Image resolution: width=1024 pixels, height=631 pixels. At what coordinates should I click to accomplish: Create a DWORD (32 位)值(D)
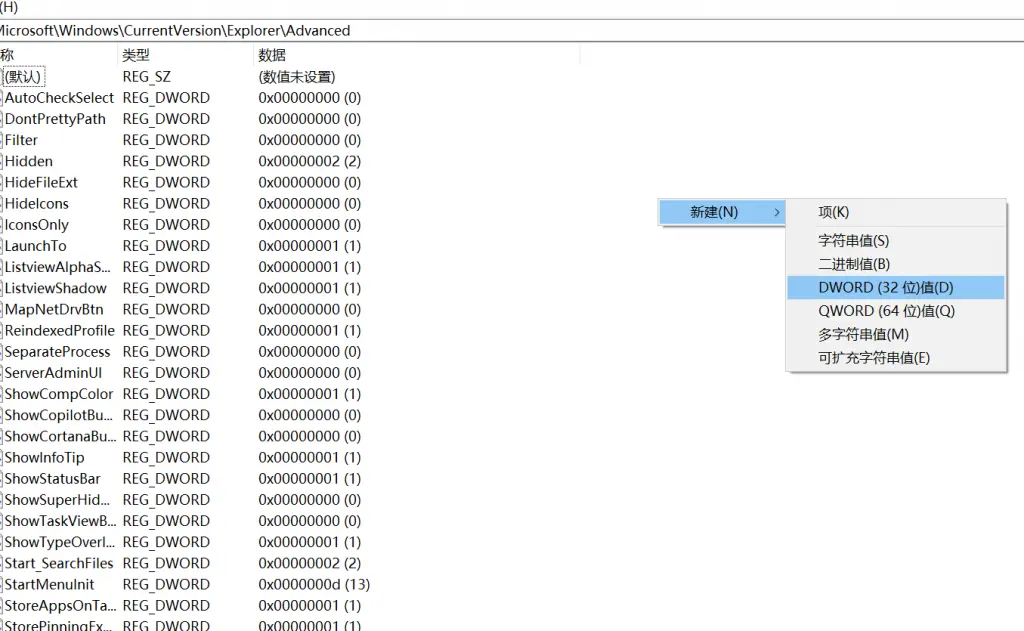895,287
